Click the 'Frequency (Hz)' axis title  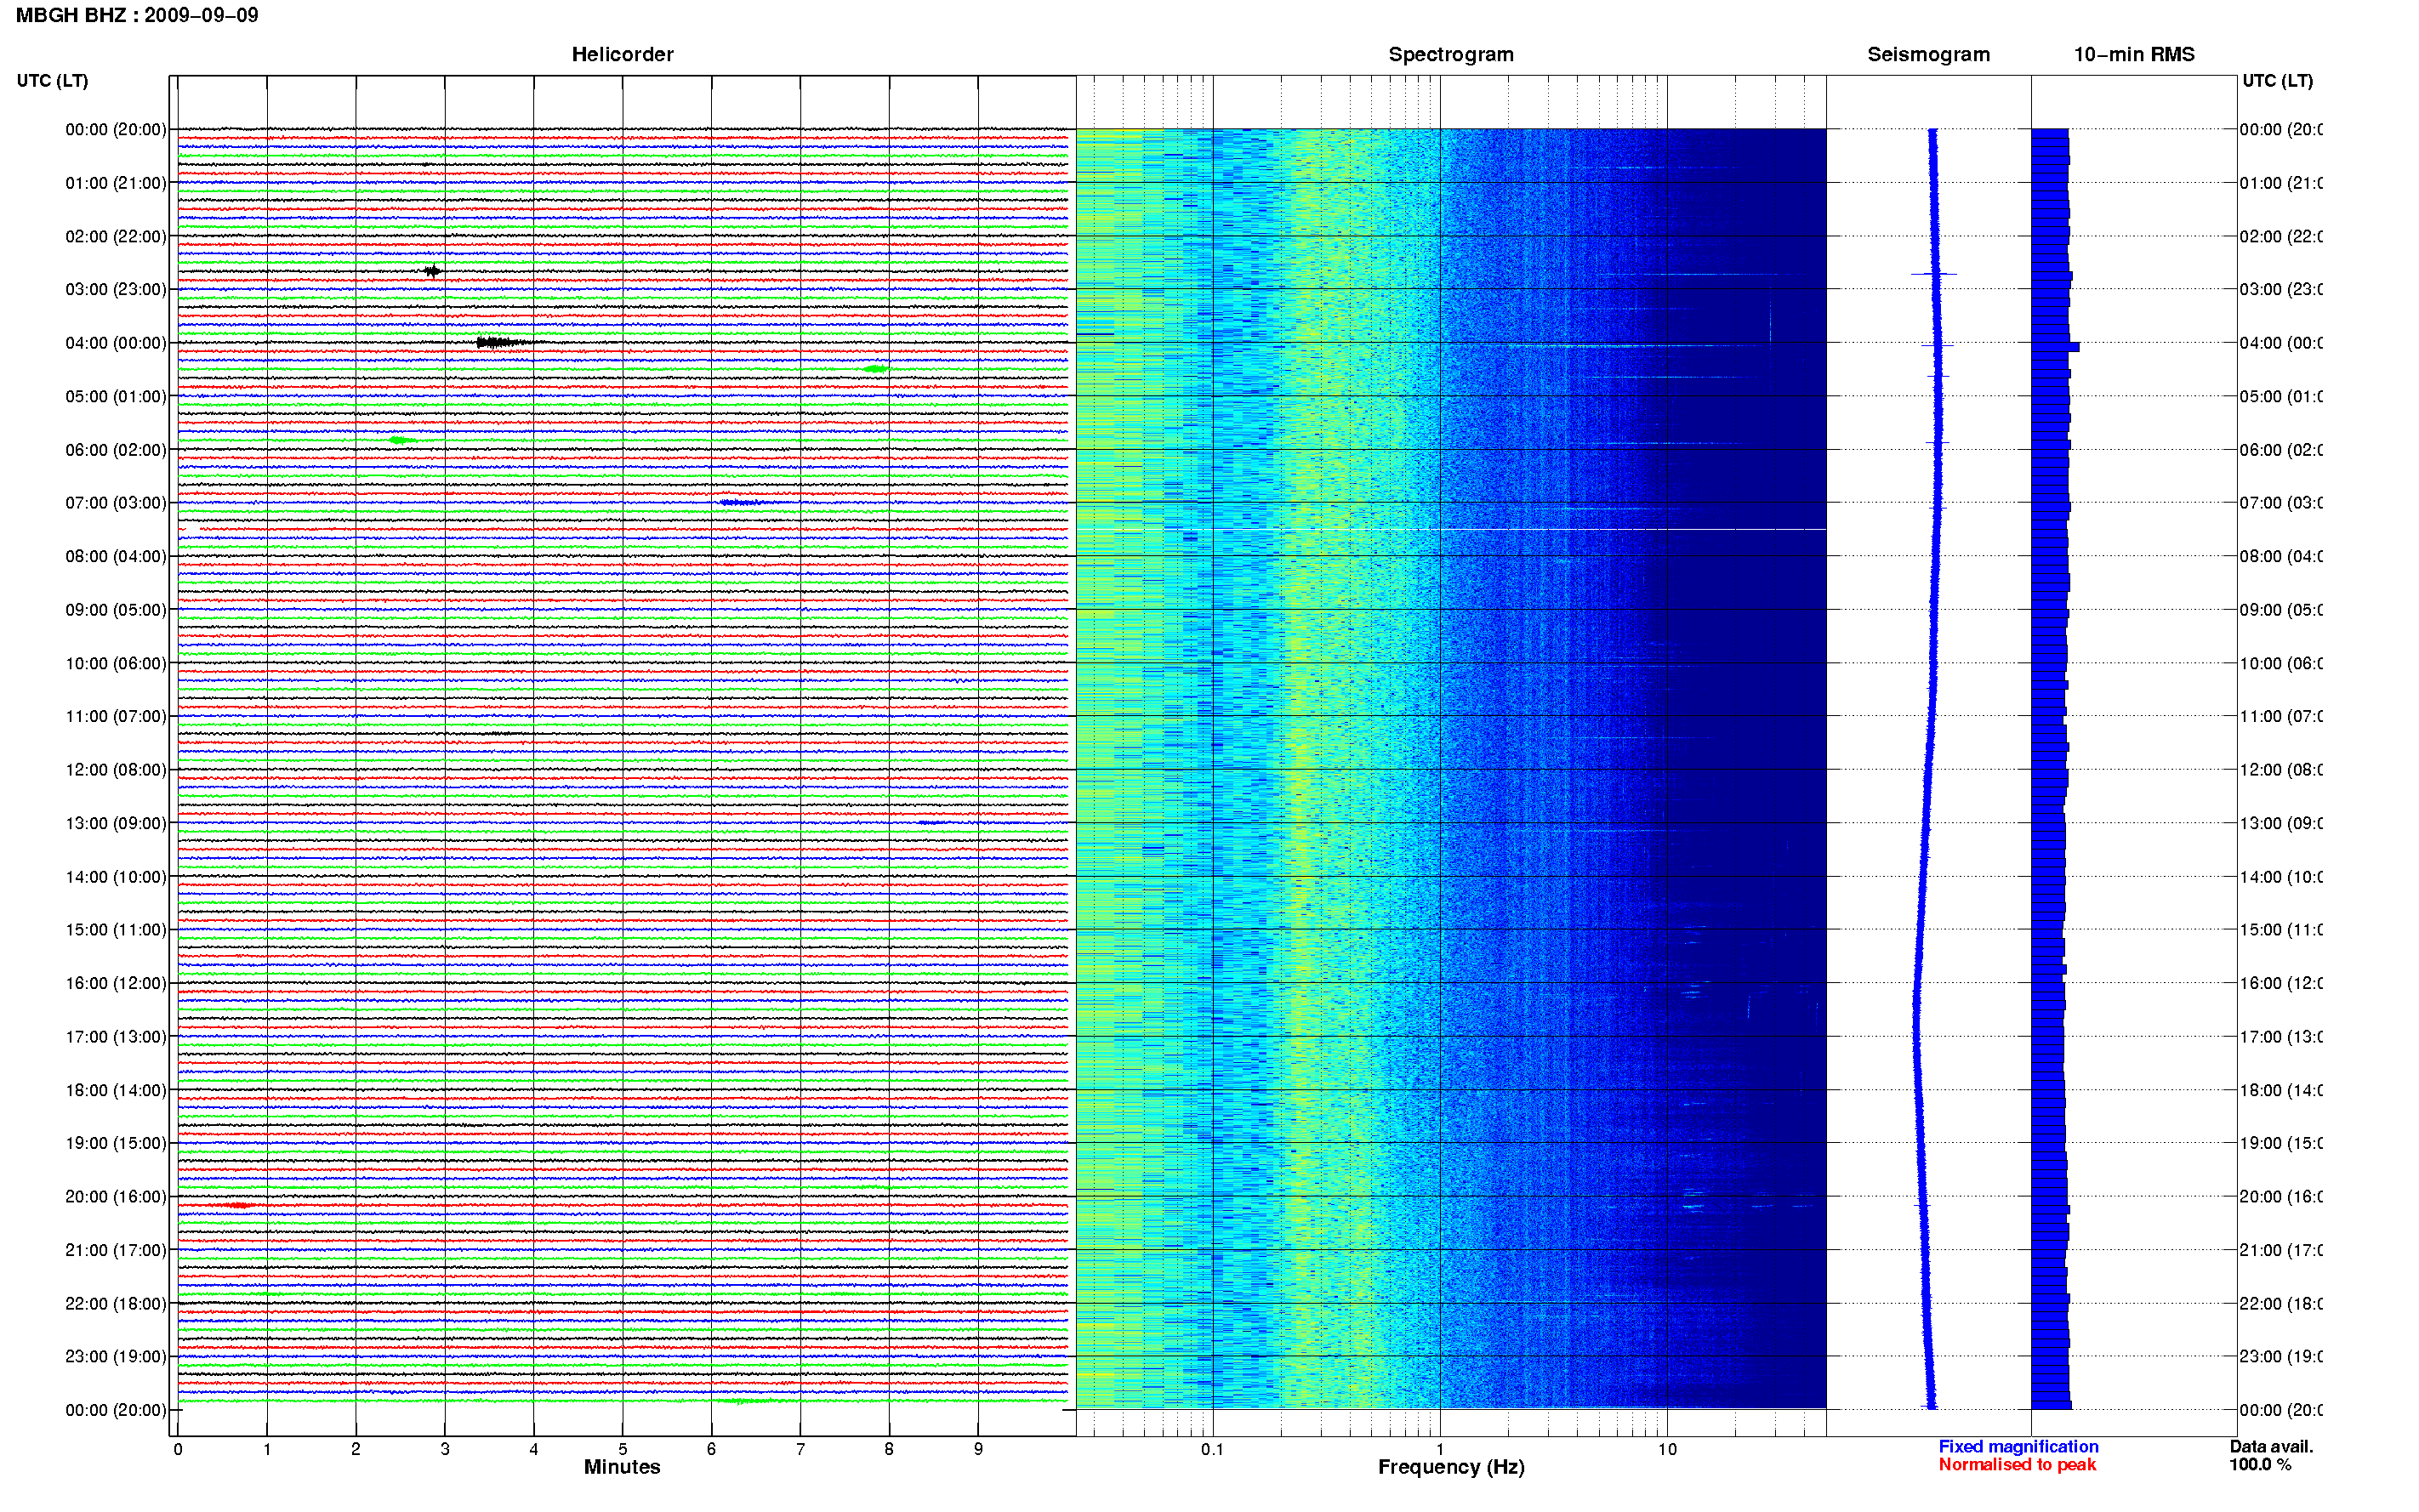click(x=1451, y=1467)
